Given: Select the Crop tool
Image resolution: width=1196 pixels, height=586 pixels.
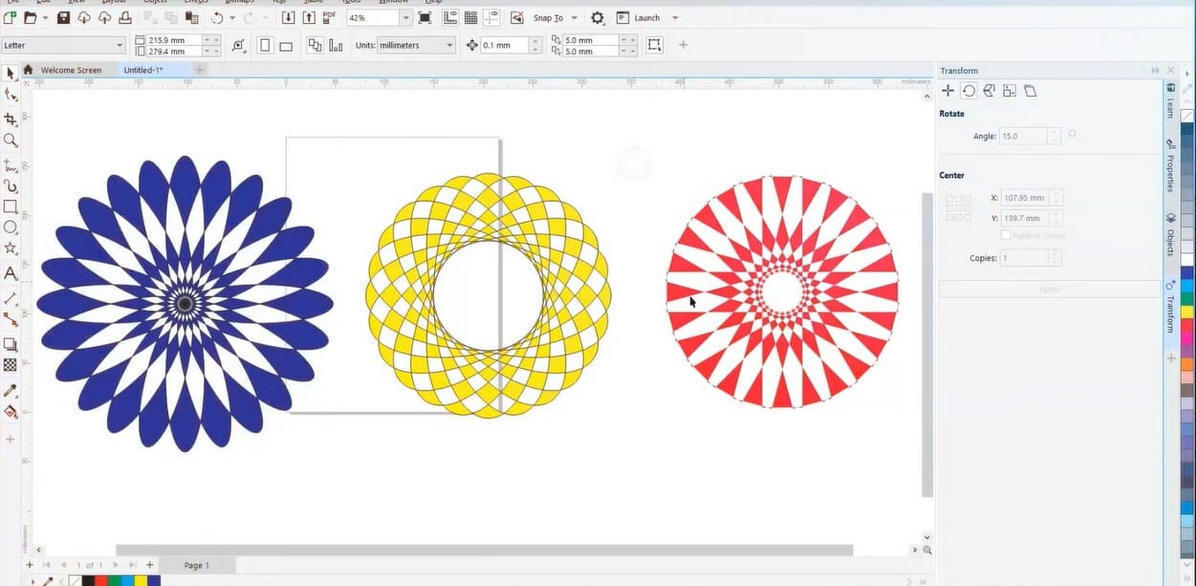Looking at the screenshot, I should [10, 119].
